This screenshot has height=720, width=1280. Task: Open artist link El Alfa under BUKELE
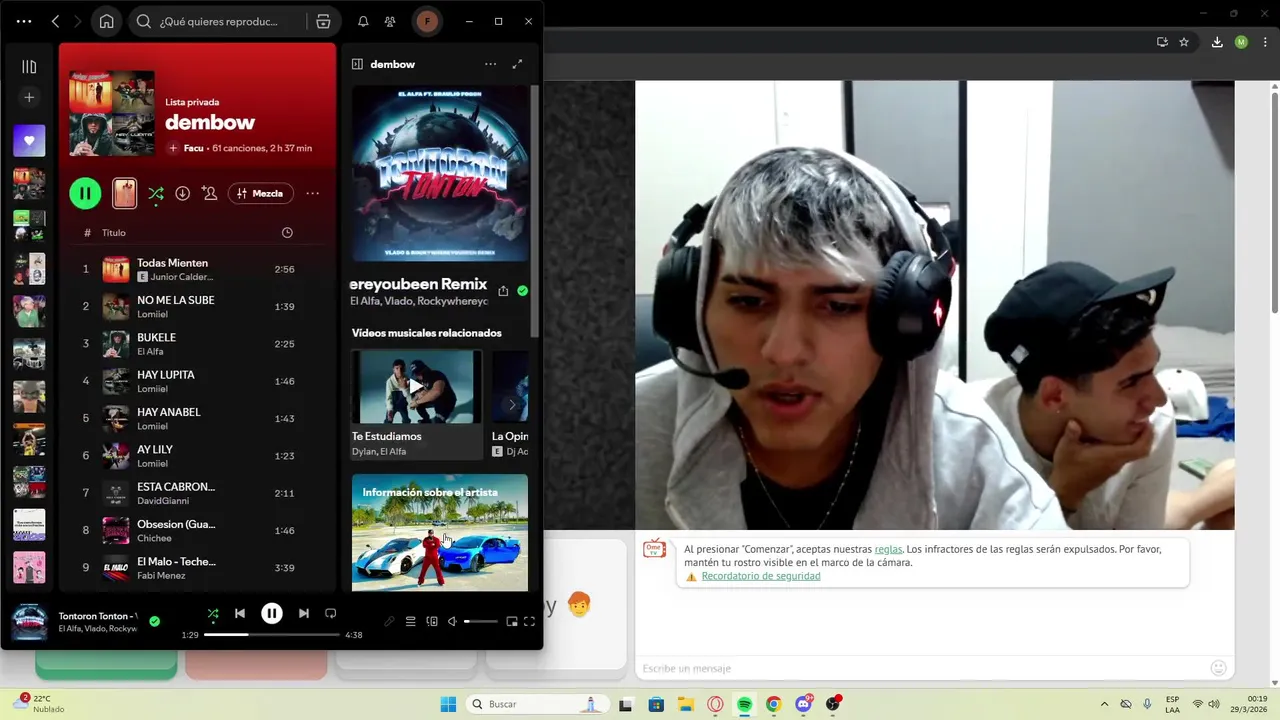pos(150,352)
